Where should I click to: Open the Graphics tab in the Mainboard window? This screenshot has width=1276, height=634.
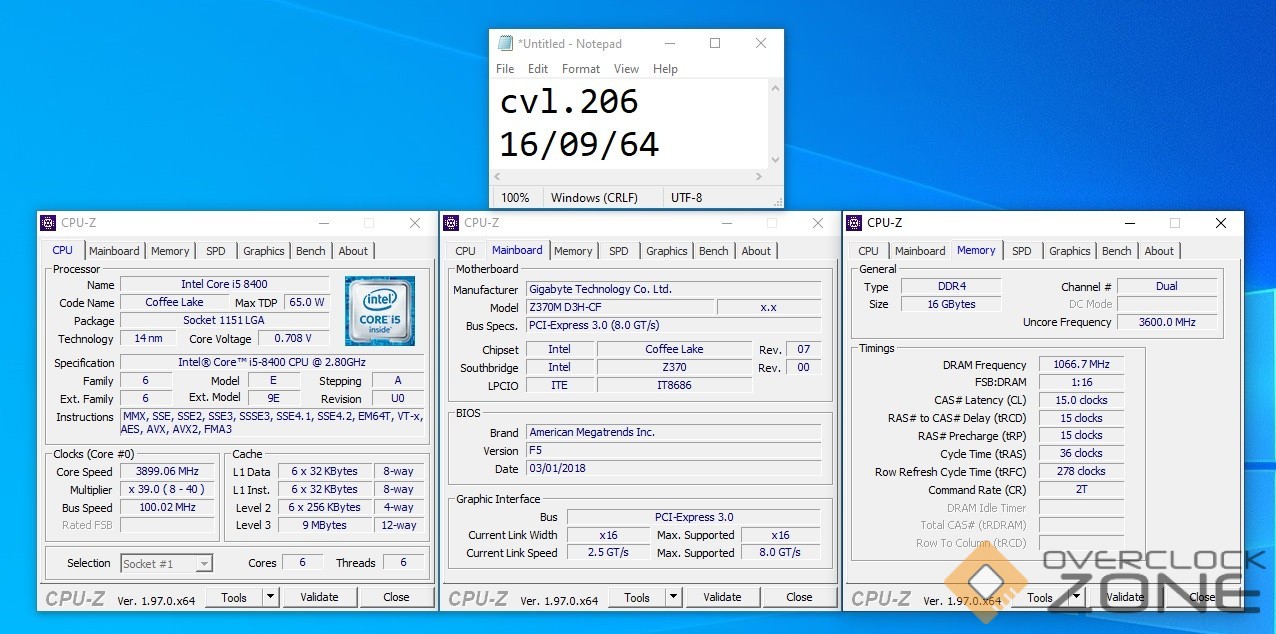tap(666, 251)
